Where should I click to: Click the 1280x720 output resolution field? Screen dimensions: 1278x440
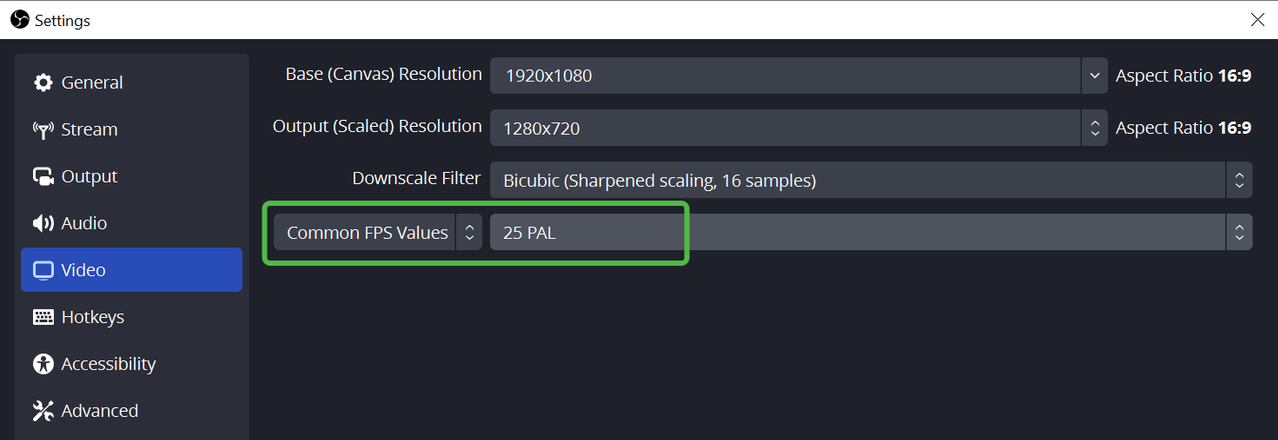tap(785, 128)
